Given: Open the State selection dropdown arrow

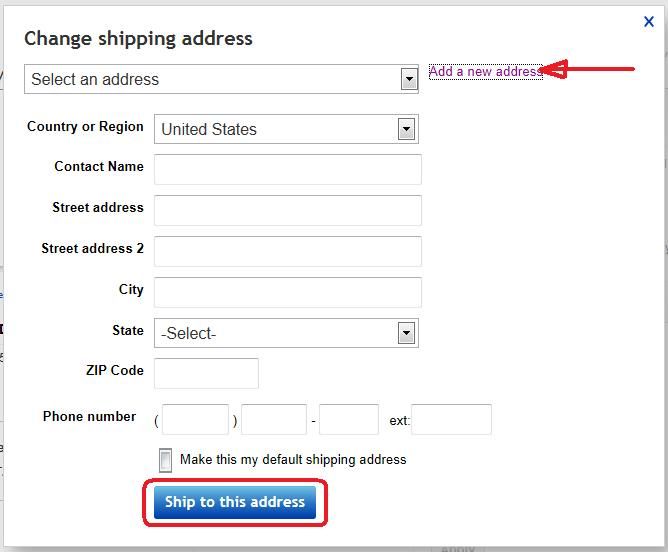Looking at the screenshot, I should coord(406,333).
